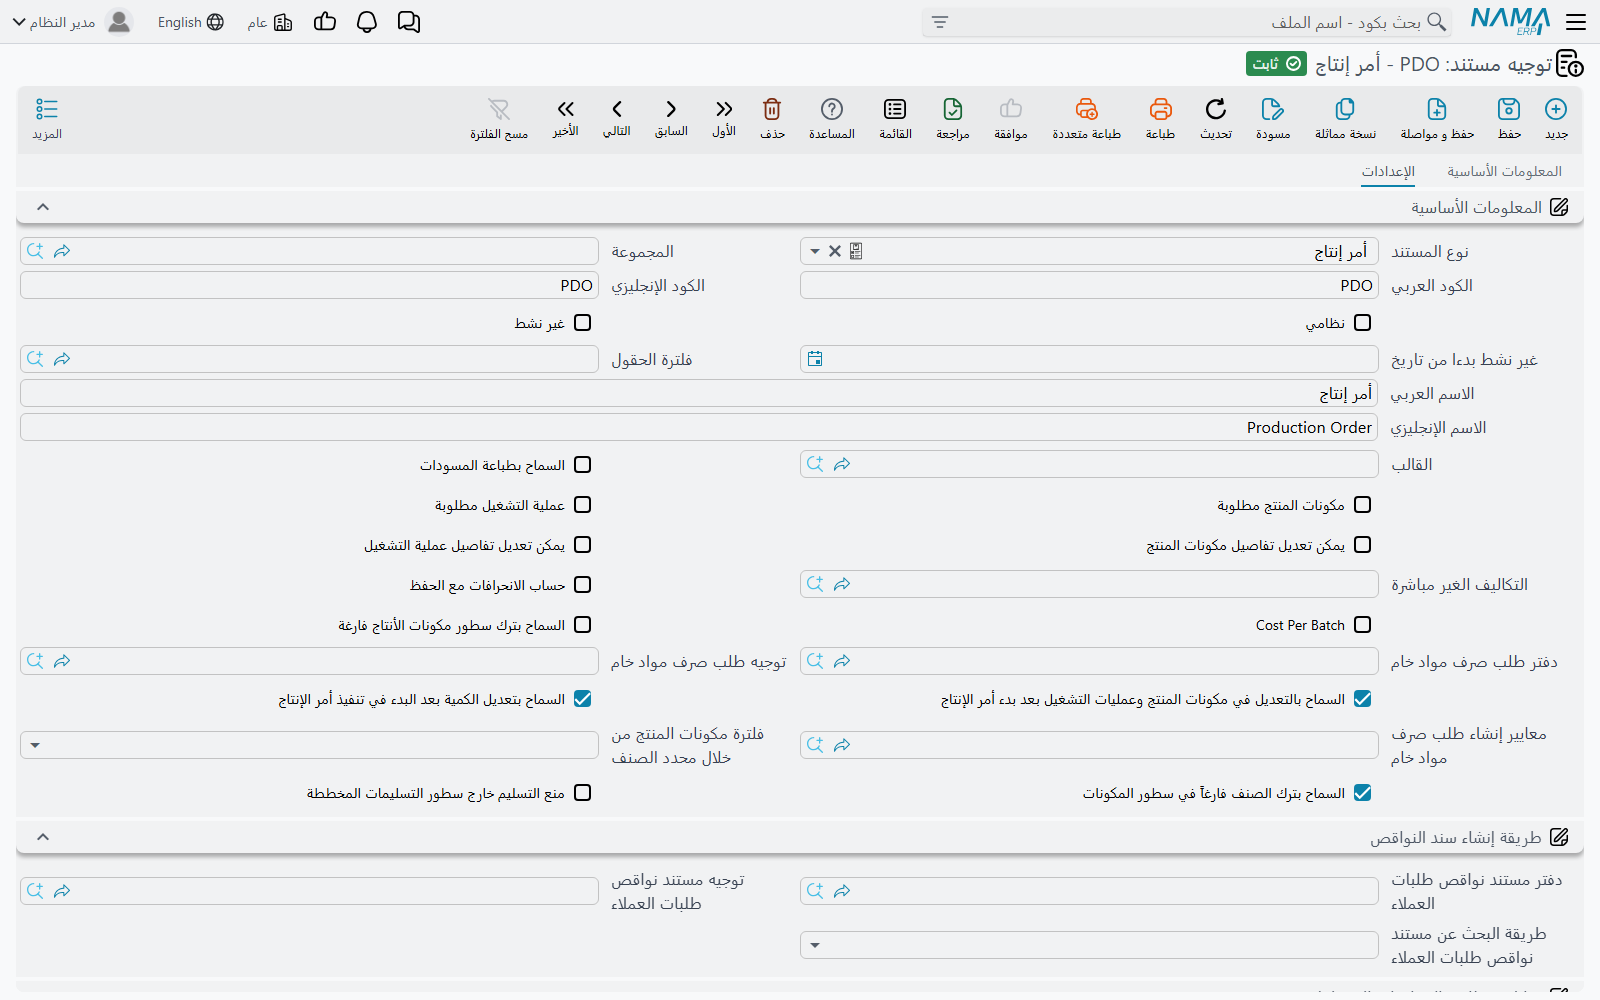Click the حذف (Delete) trash icon
Image resolution: width=1600 pixels, height=1000 pixels.
[x=772, y=109]
